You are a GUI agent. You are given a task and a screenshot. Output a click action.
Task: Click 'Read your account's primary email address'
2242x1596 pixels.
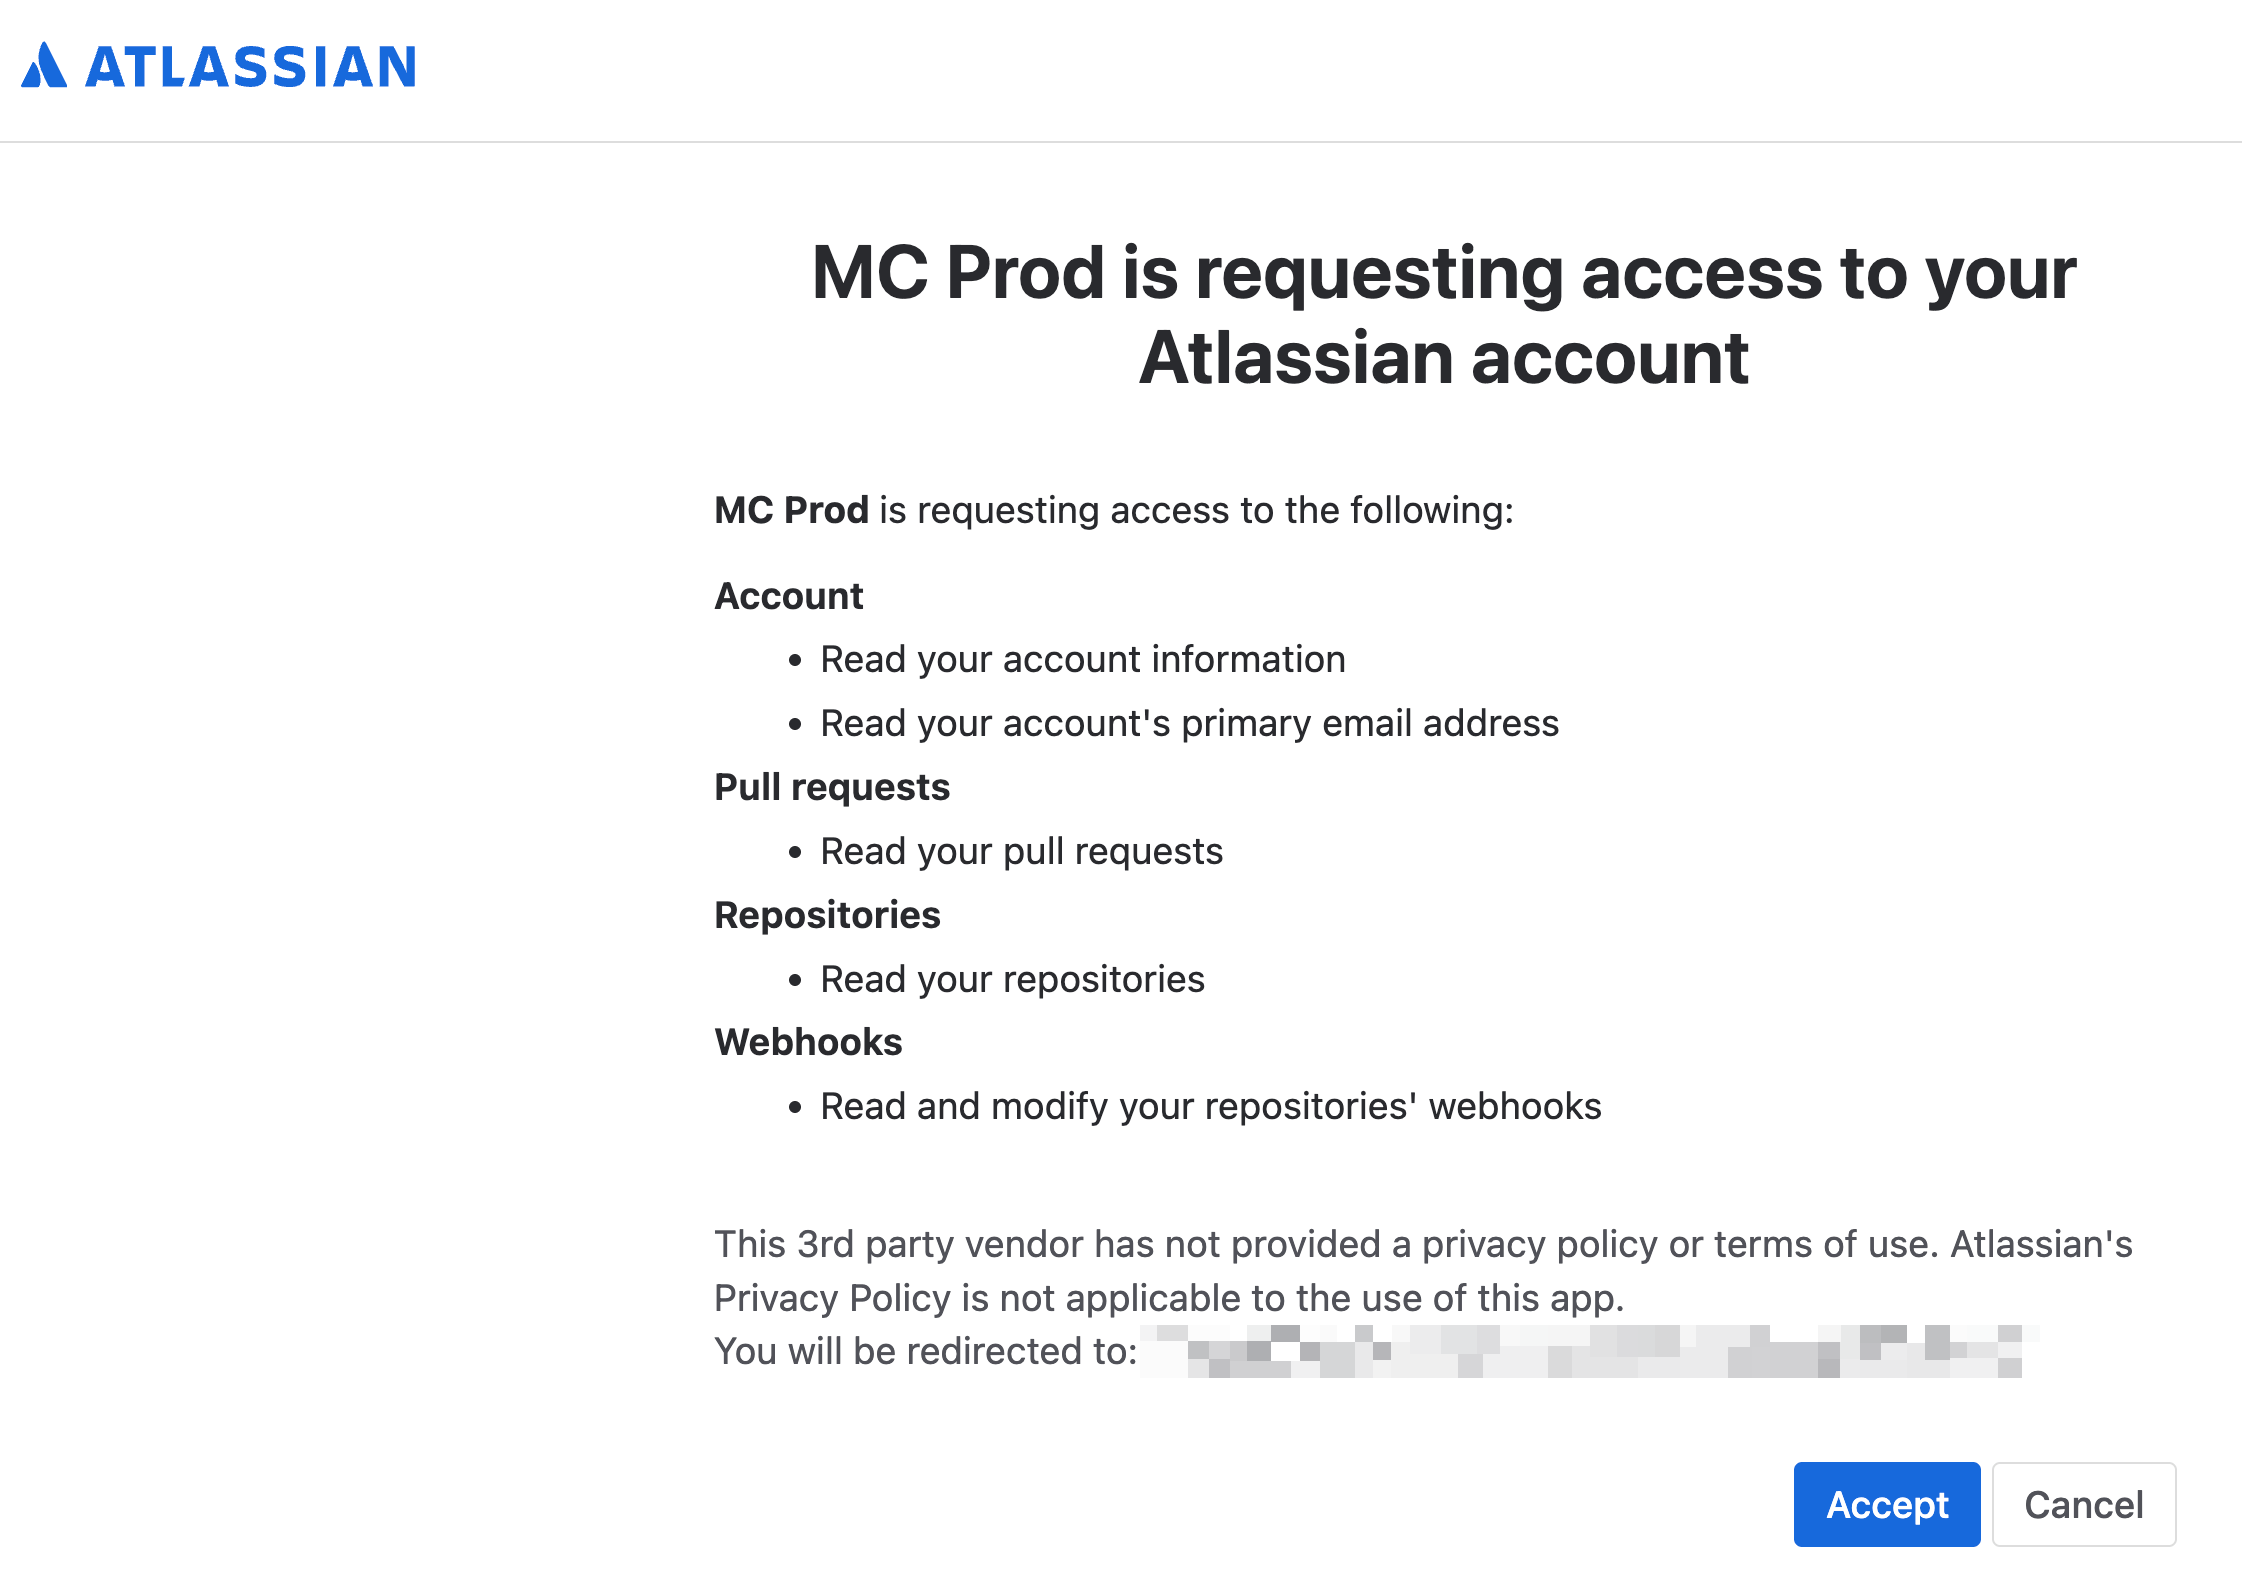tap(1189, 723)
